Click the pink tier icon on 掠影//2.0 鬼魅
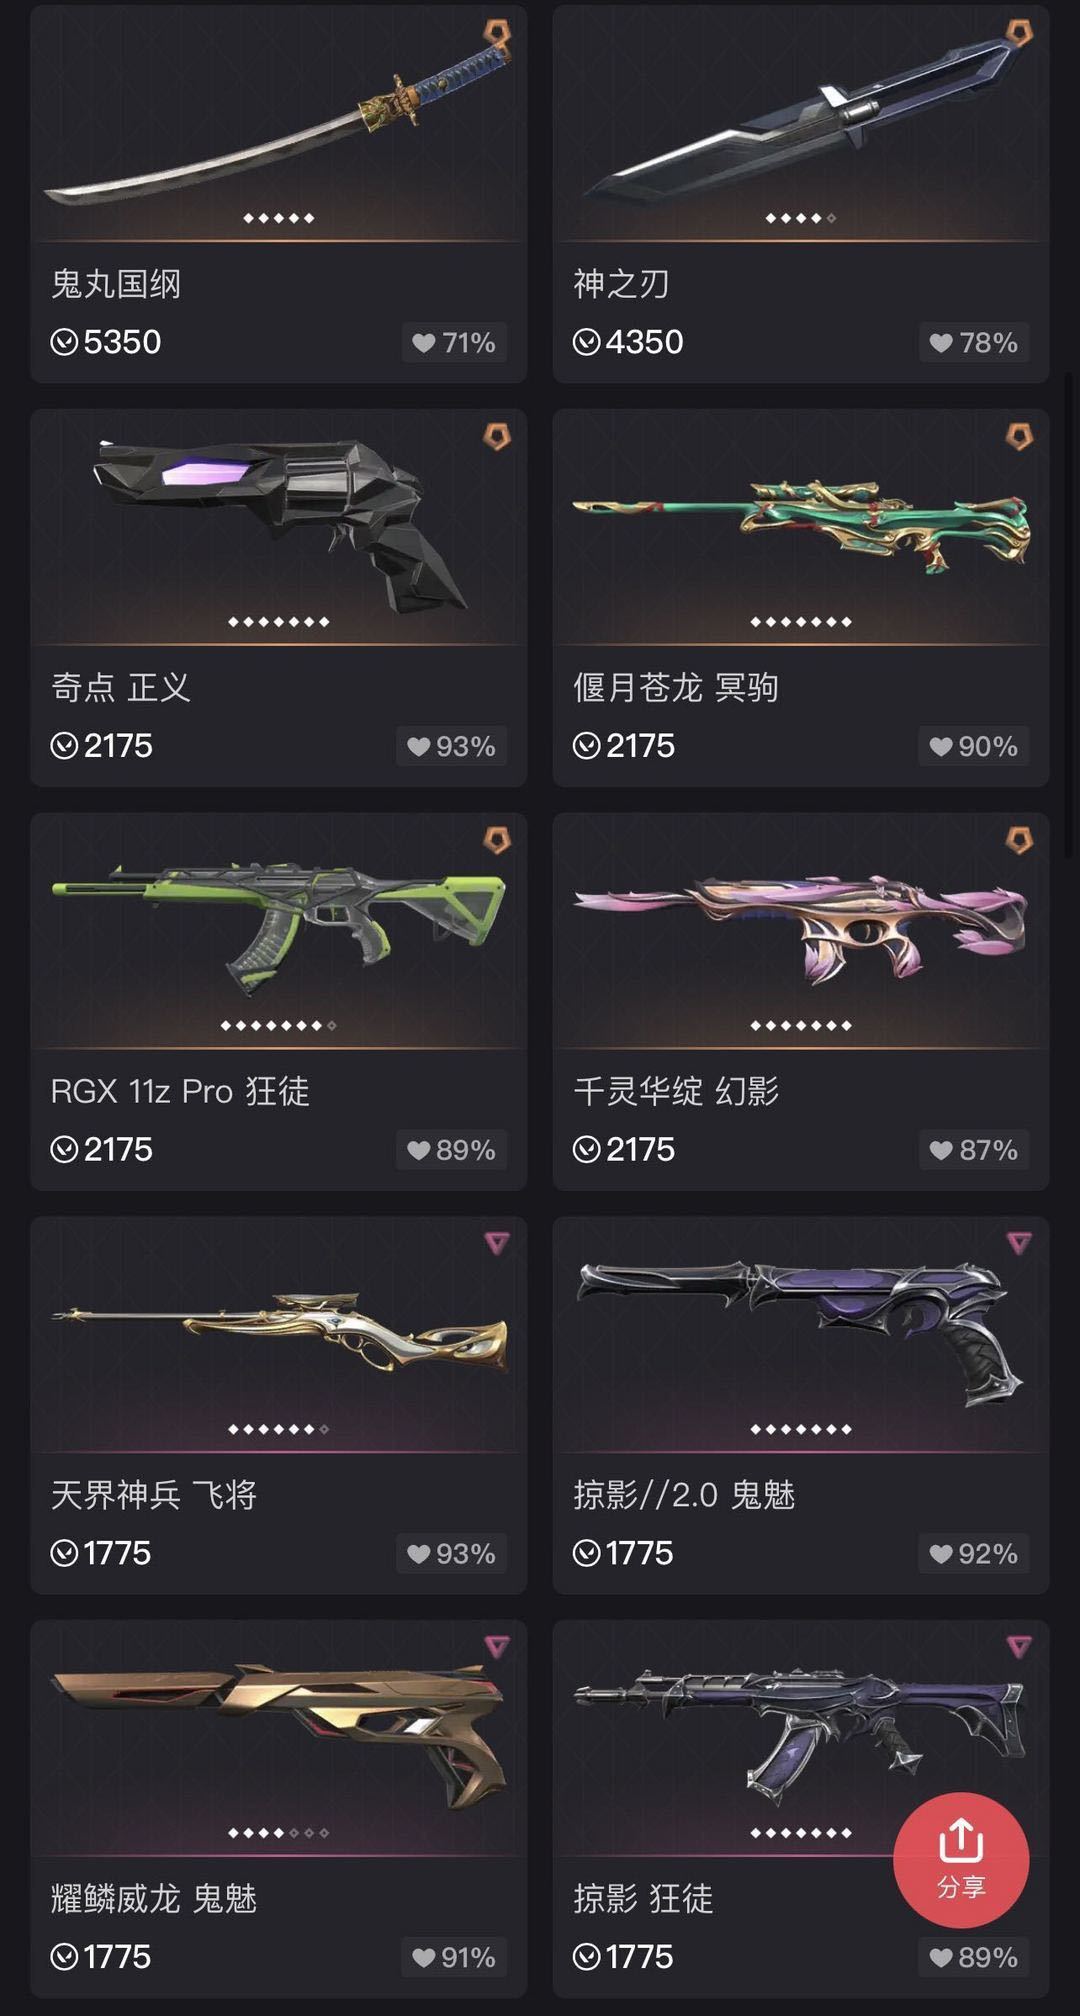 point(1019,1243)
